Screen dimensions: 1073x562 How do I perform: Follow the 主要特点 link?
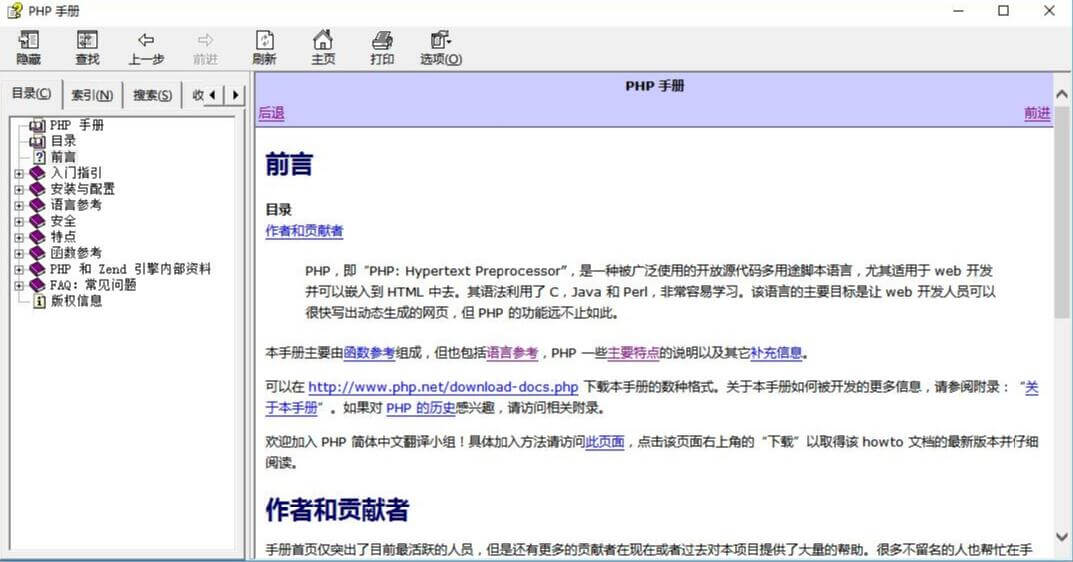(633, 353)
